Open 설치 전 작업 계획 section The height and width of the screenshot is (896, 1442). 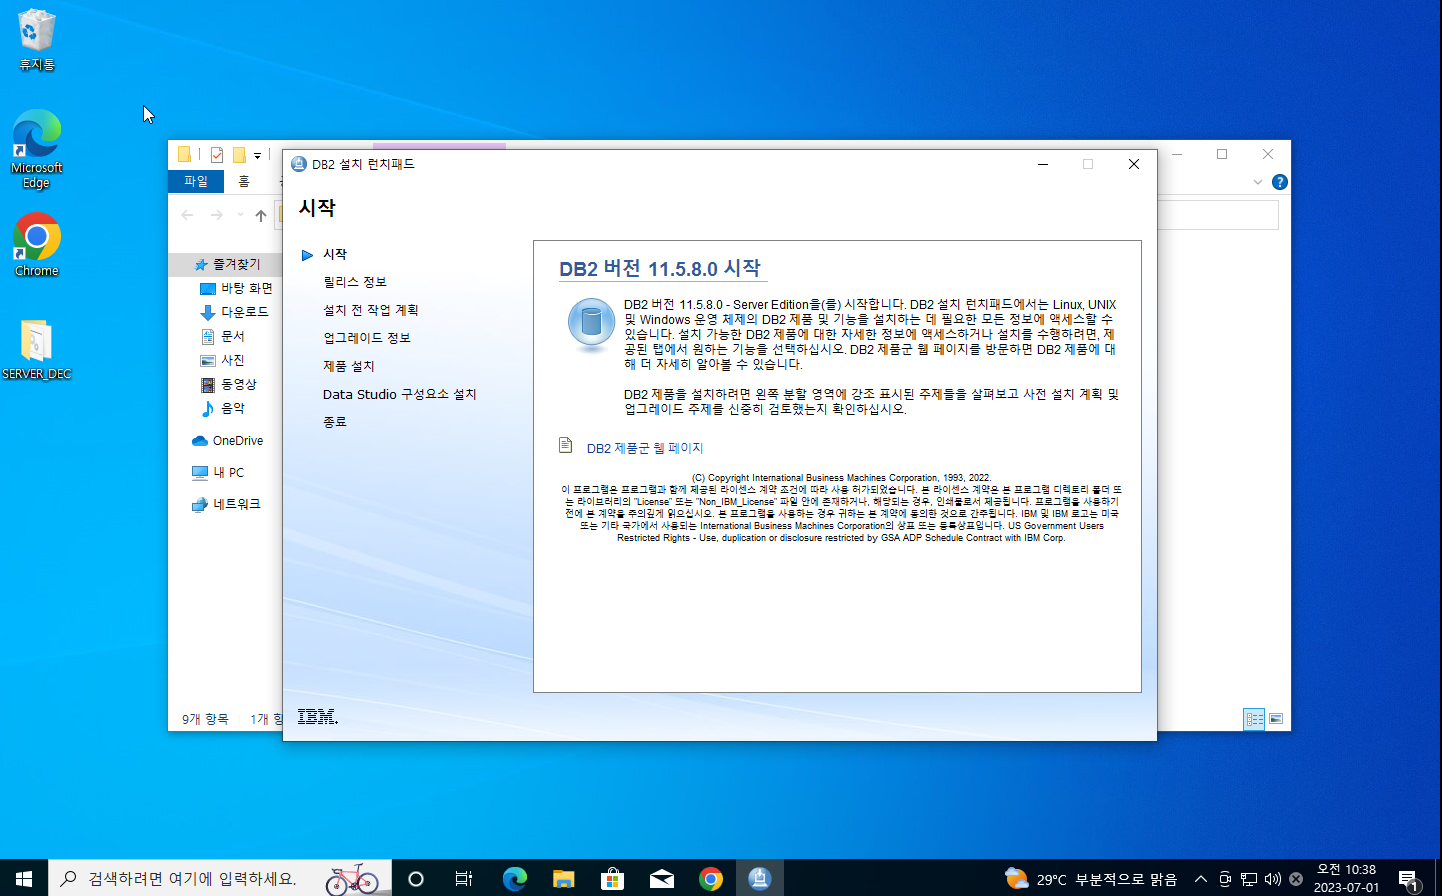pyautogui.click(x=371, y=310)
